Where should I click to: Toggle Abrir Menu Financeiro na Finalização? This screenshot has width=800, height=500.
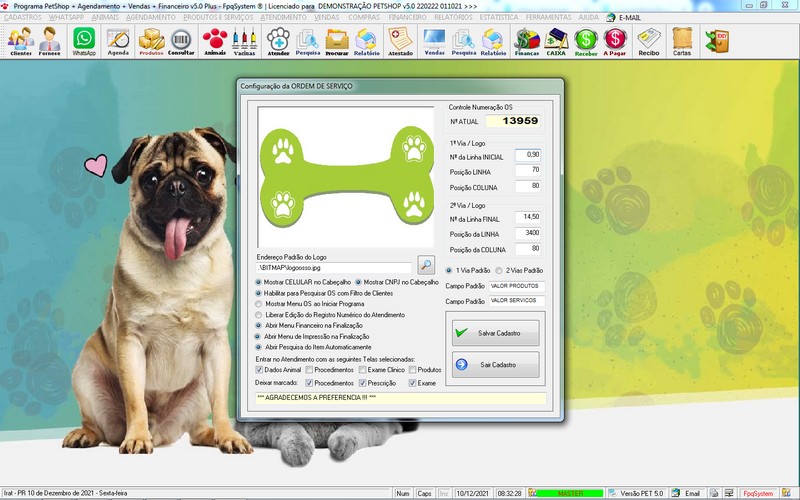click(309, 326)
